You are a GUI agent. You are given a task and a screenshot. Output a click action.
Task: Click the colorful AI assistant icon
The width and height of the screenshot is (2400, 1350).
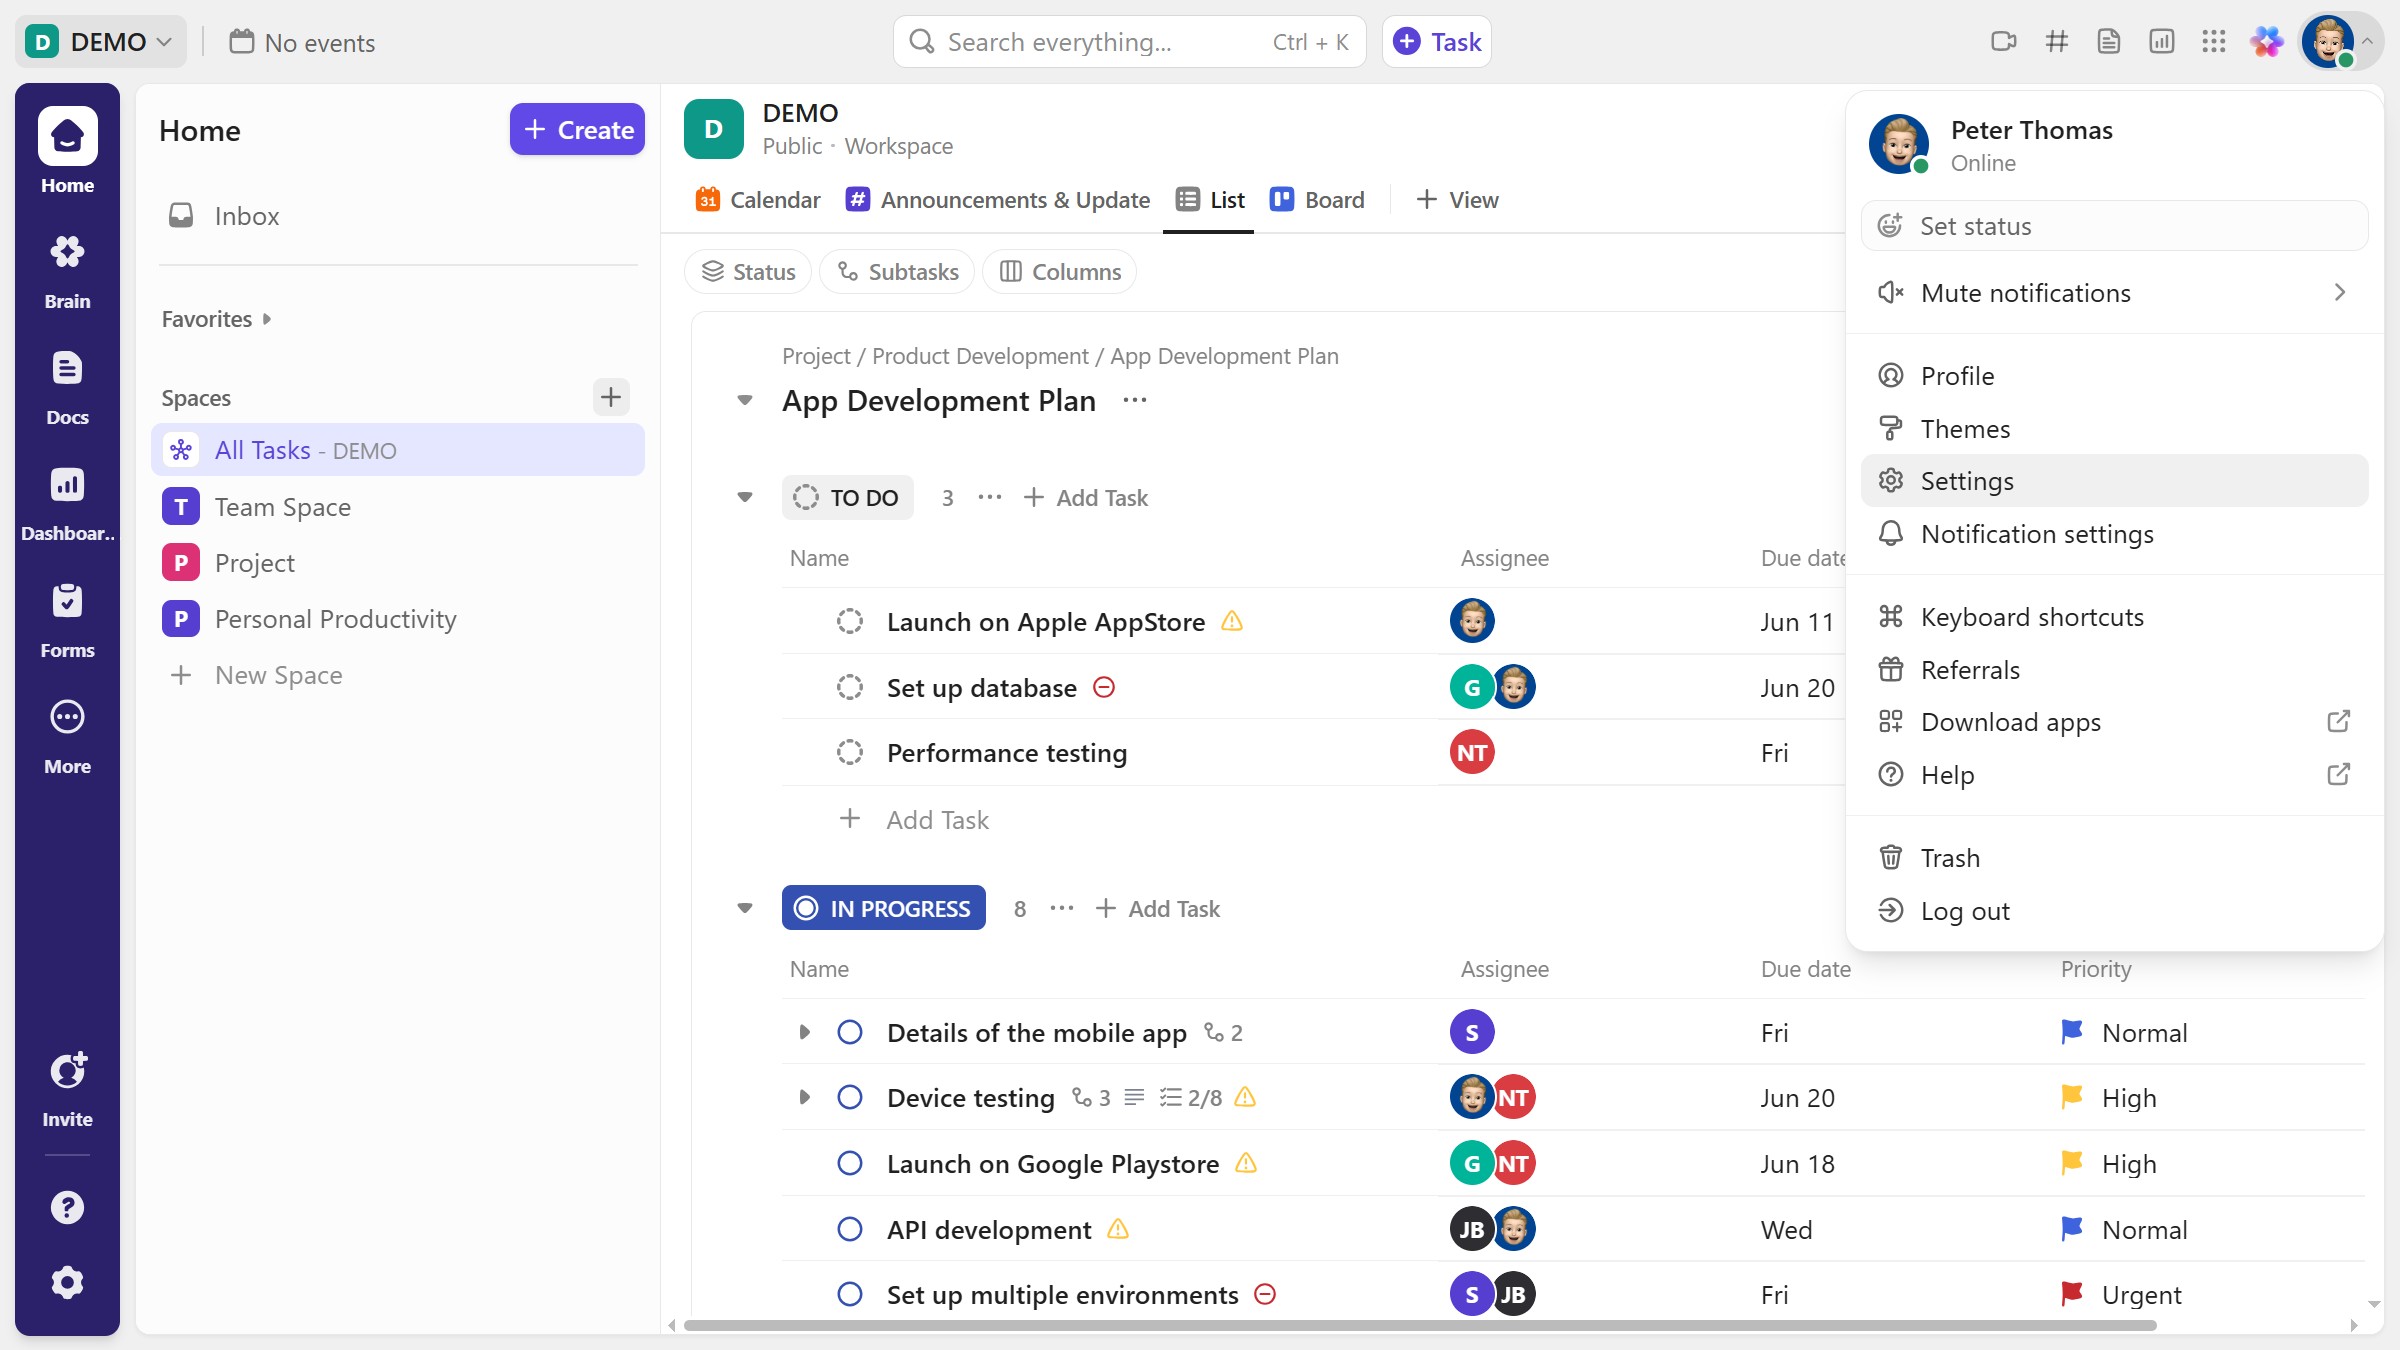pyautogui.click(x=2266, y=42)
